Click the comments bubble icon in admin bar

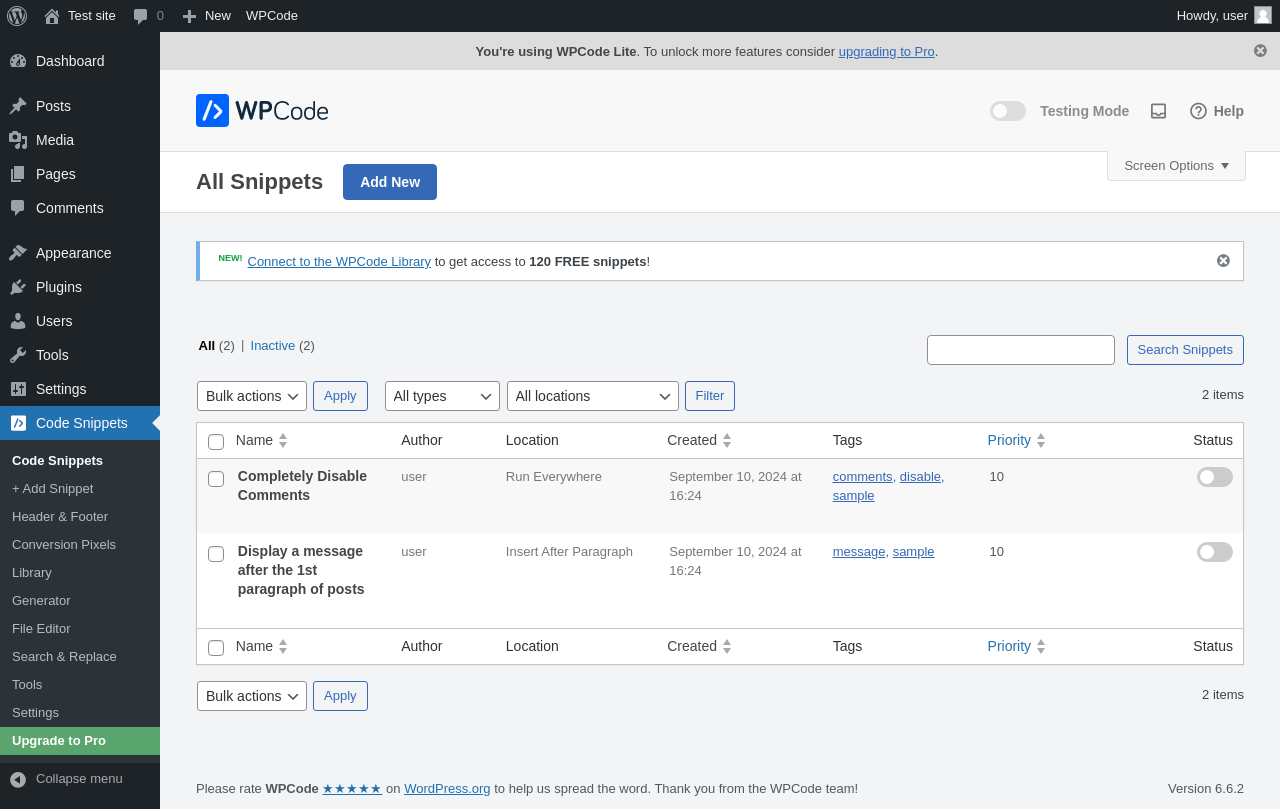coord(141,16)
